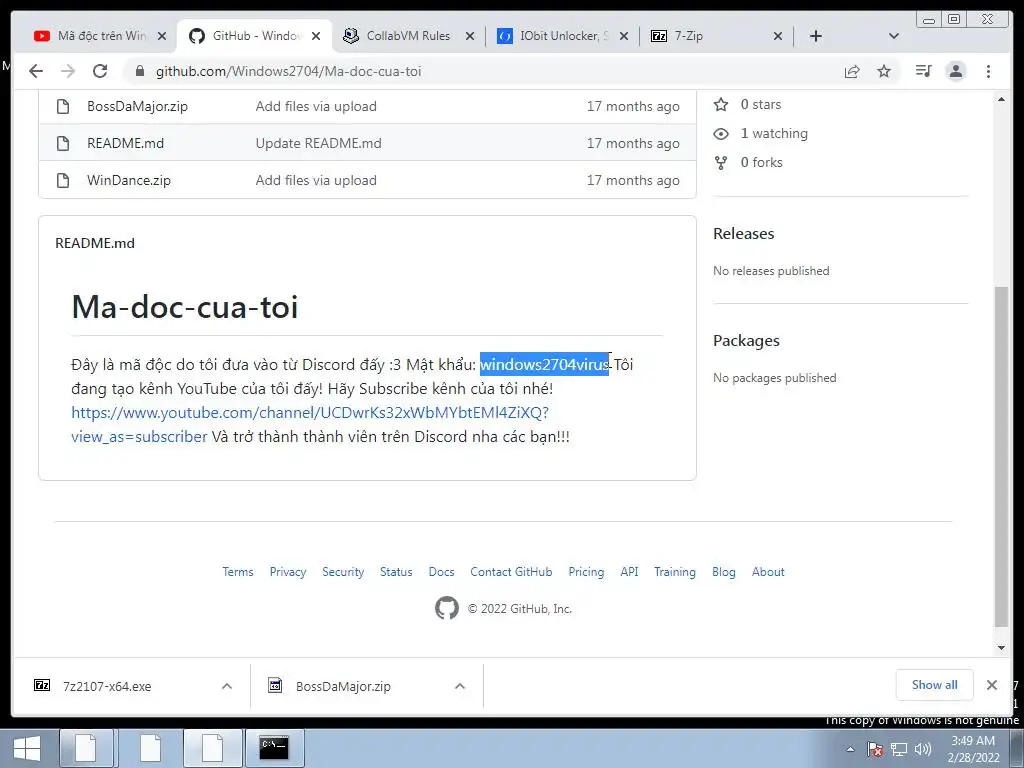The width and height of the screenshot is (1024, 768).
Task: Click the file icon beside WinDance.zip
Action: click(63, 180)
